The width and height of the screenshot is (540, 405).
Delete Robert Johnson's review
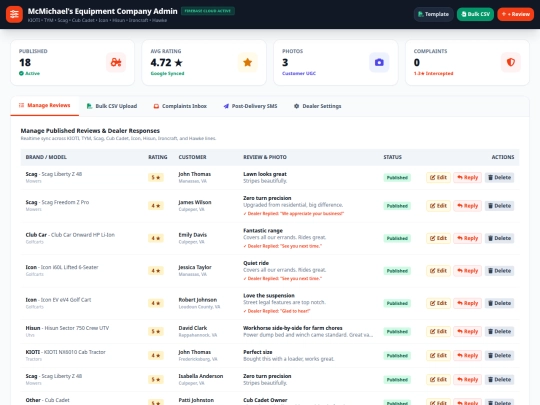click(499, 303)
